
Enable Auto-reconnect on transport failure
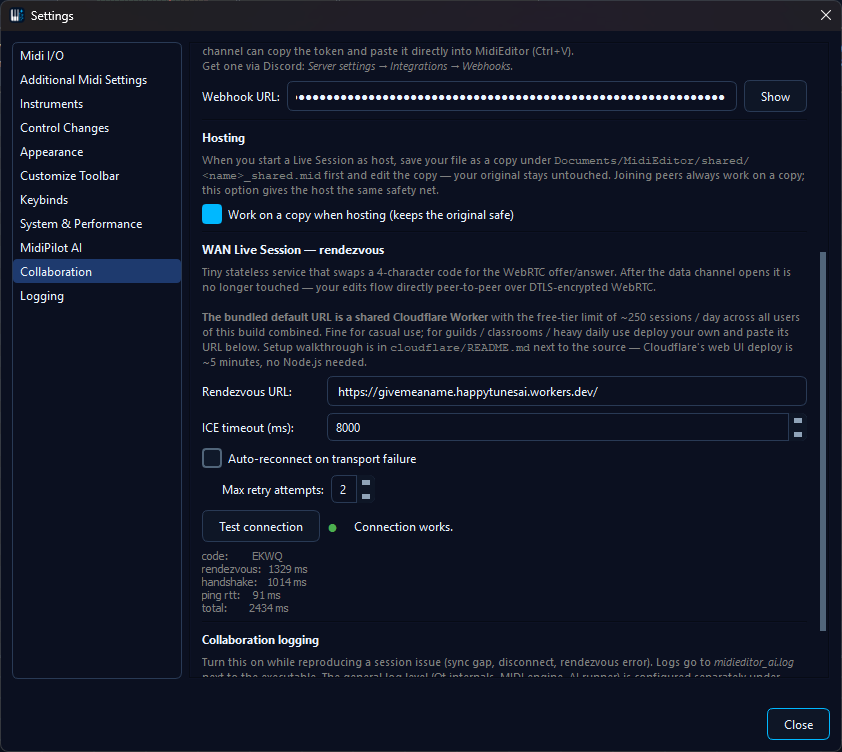click(212, 459)
